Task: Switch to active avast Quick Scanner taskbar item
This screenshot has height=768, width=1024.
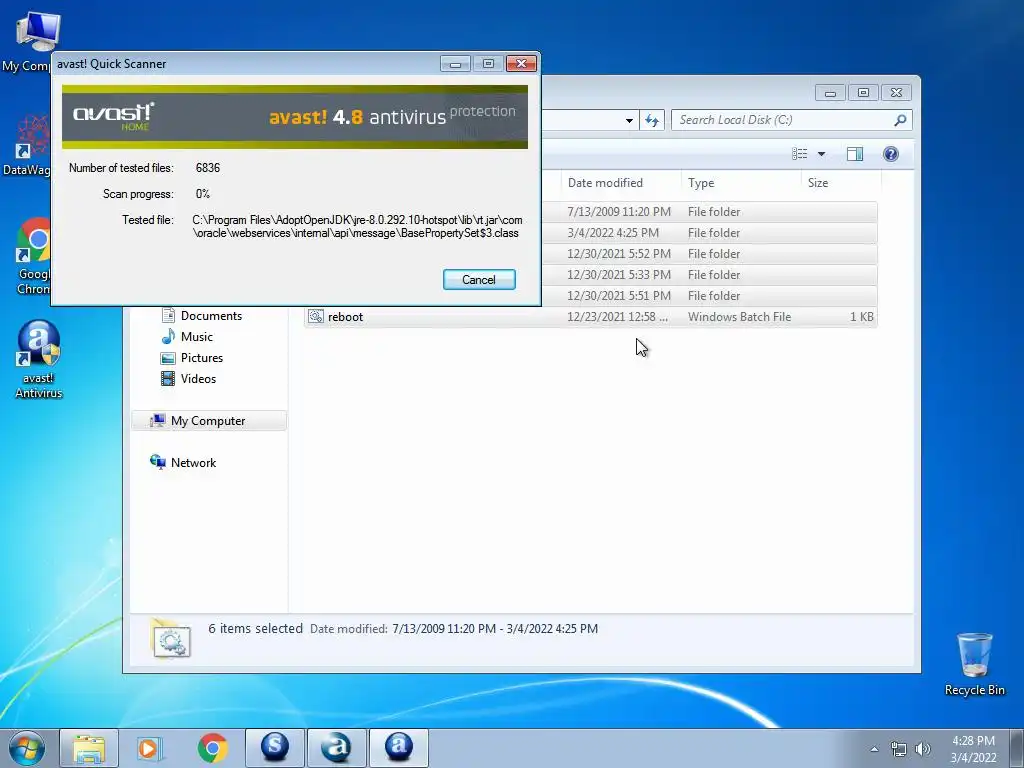Action: coord(399,748)
